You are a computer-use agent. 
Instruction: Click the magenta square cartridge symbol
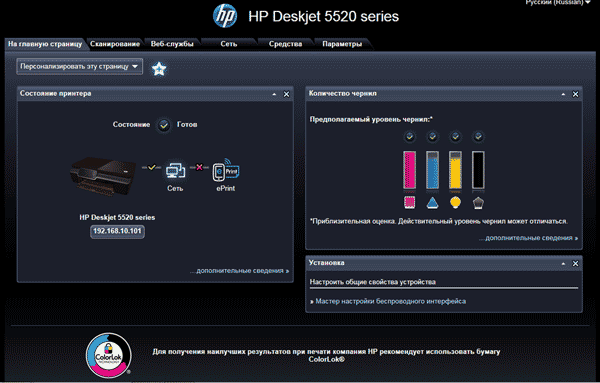[x=409, y=202]
